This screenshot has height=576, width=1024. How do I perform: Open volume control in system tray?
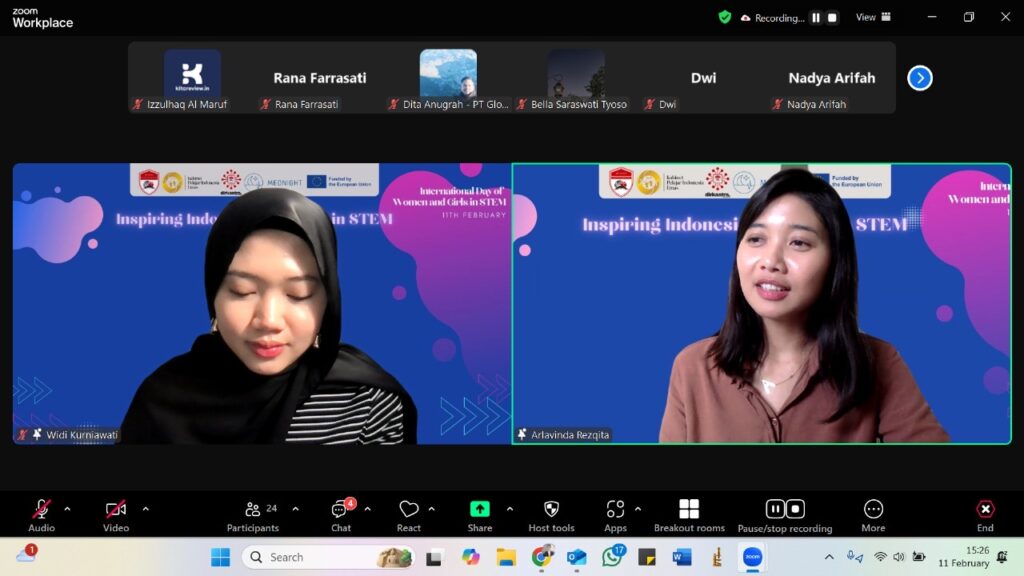tap(899, 557)
